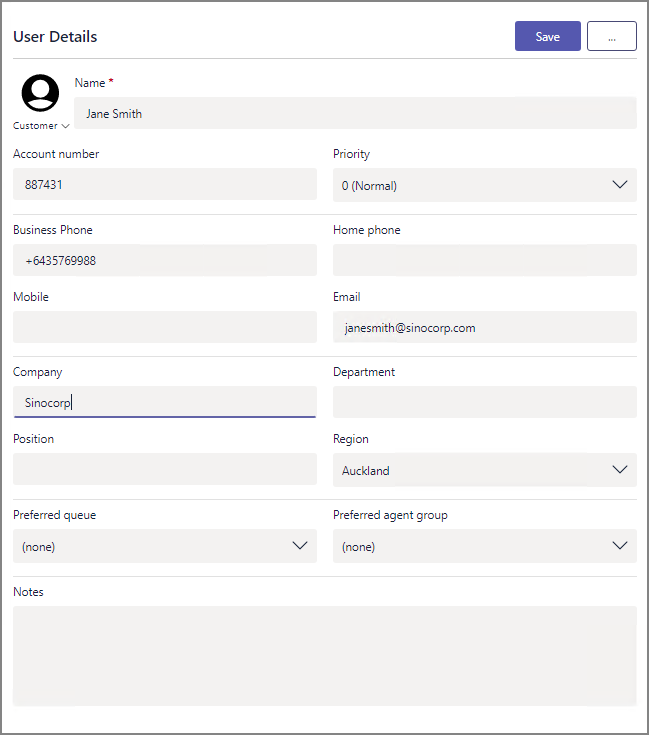The width and height of the screenshot is (649, 735).
Task: Expand the Priority dropdown
Action: (485, 185)
